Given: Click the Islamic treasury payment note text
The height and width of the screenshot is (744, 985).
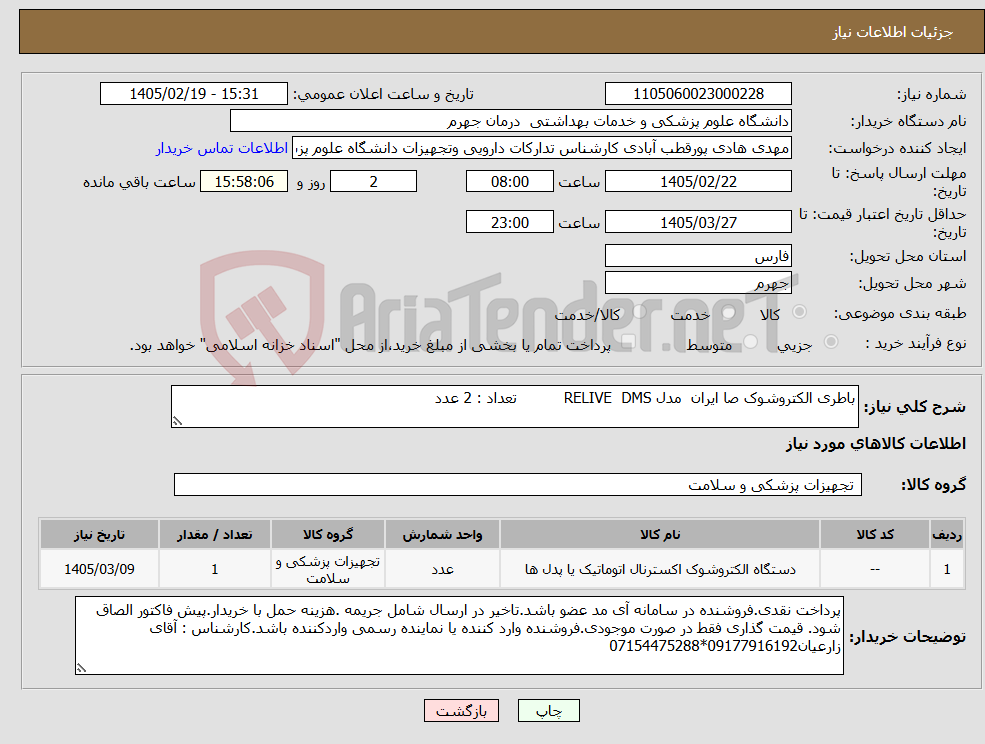Looking at the screenshot, I should pyautogui.click(x=370, y=345).
